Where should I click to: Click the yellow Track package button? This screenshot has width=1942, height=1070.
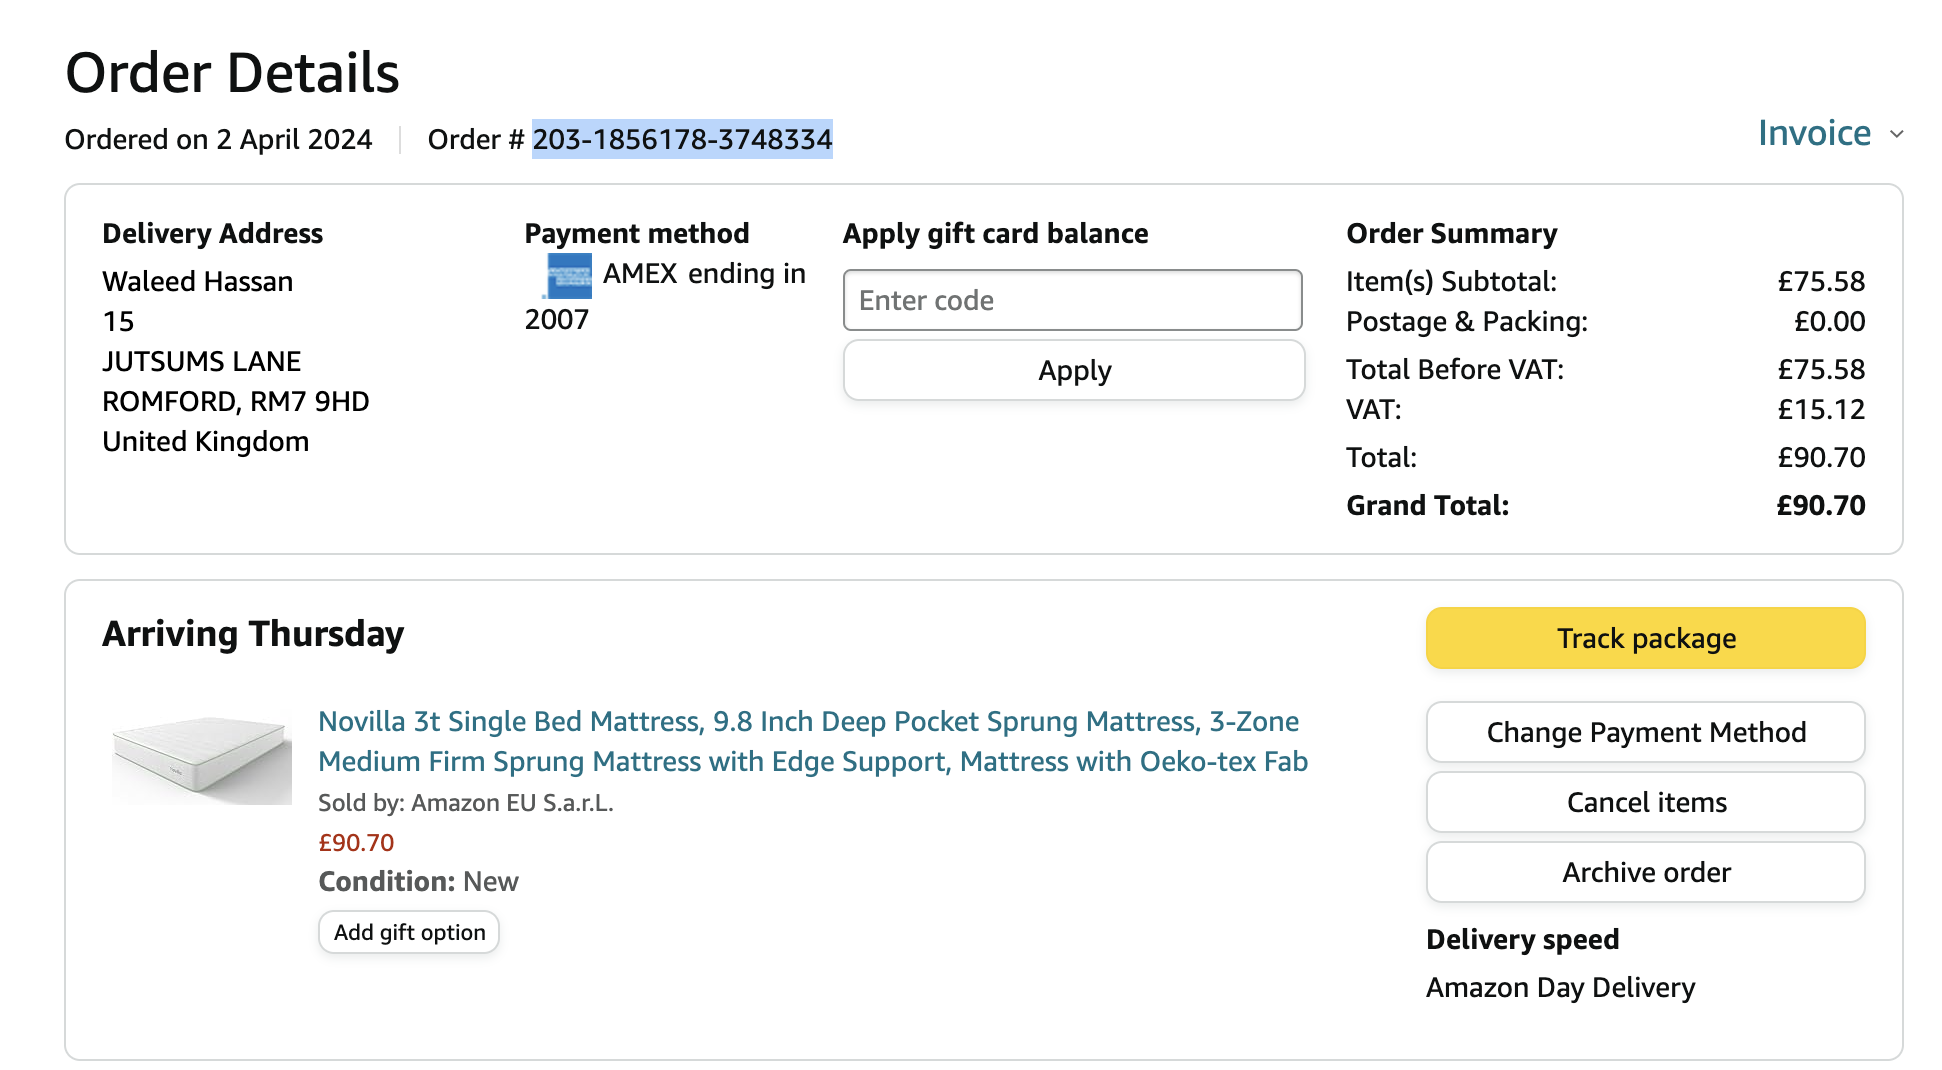point(1645,638)
